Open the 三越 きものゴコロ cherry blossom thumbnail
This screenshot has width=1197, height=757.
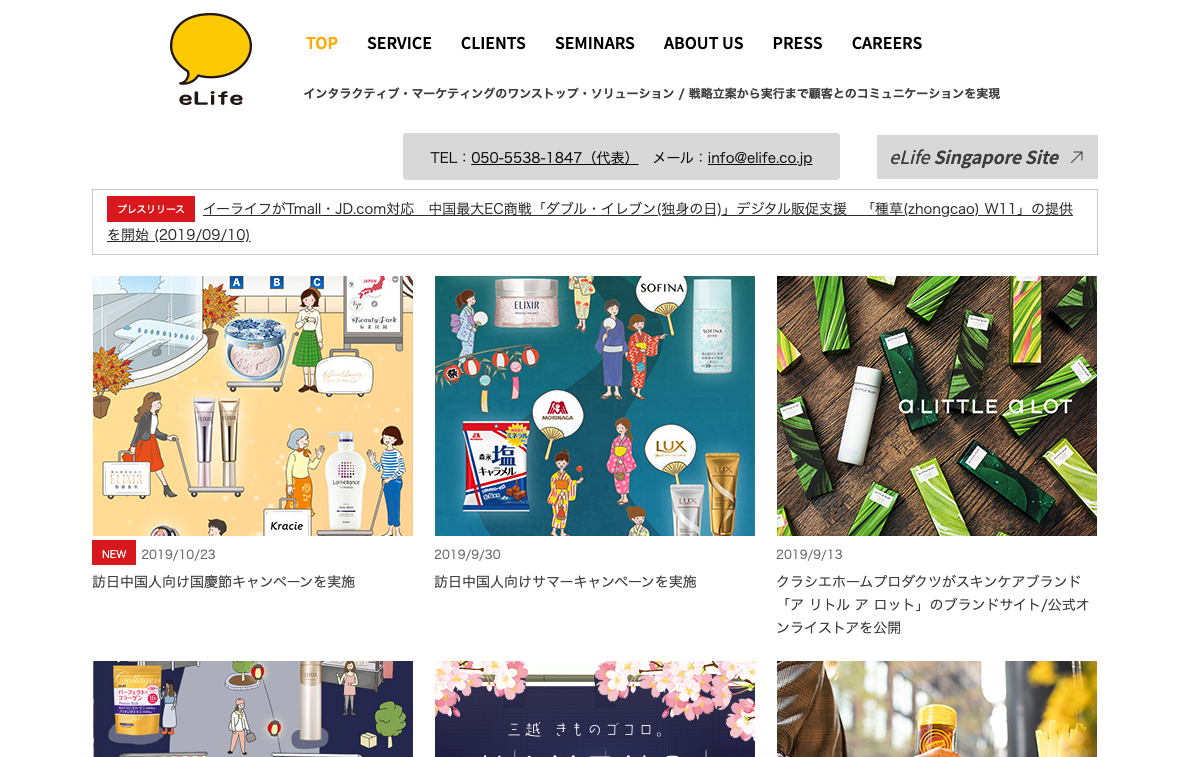pyautogui.click(x=595, y=709)
